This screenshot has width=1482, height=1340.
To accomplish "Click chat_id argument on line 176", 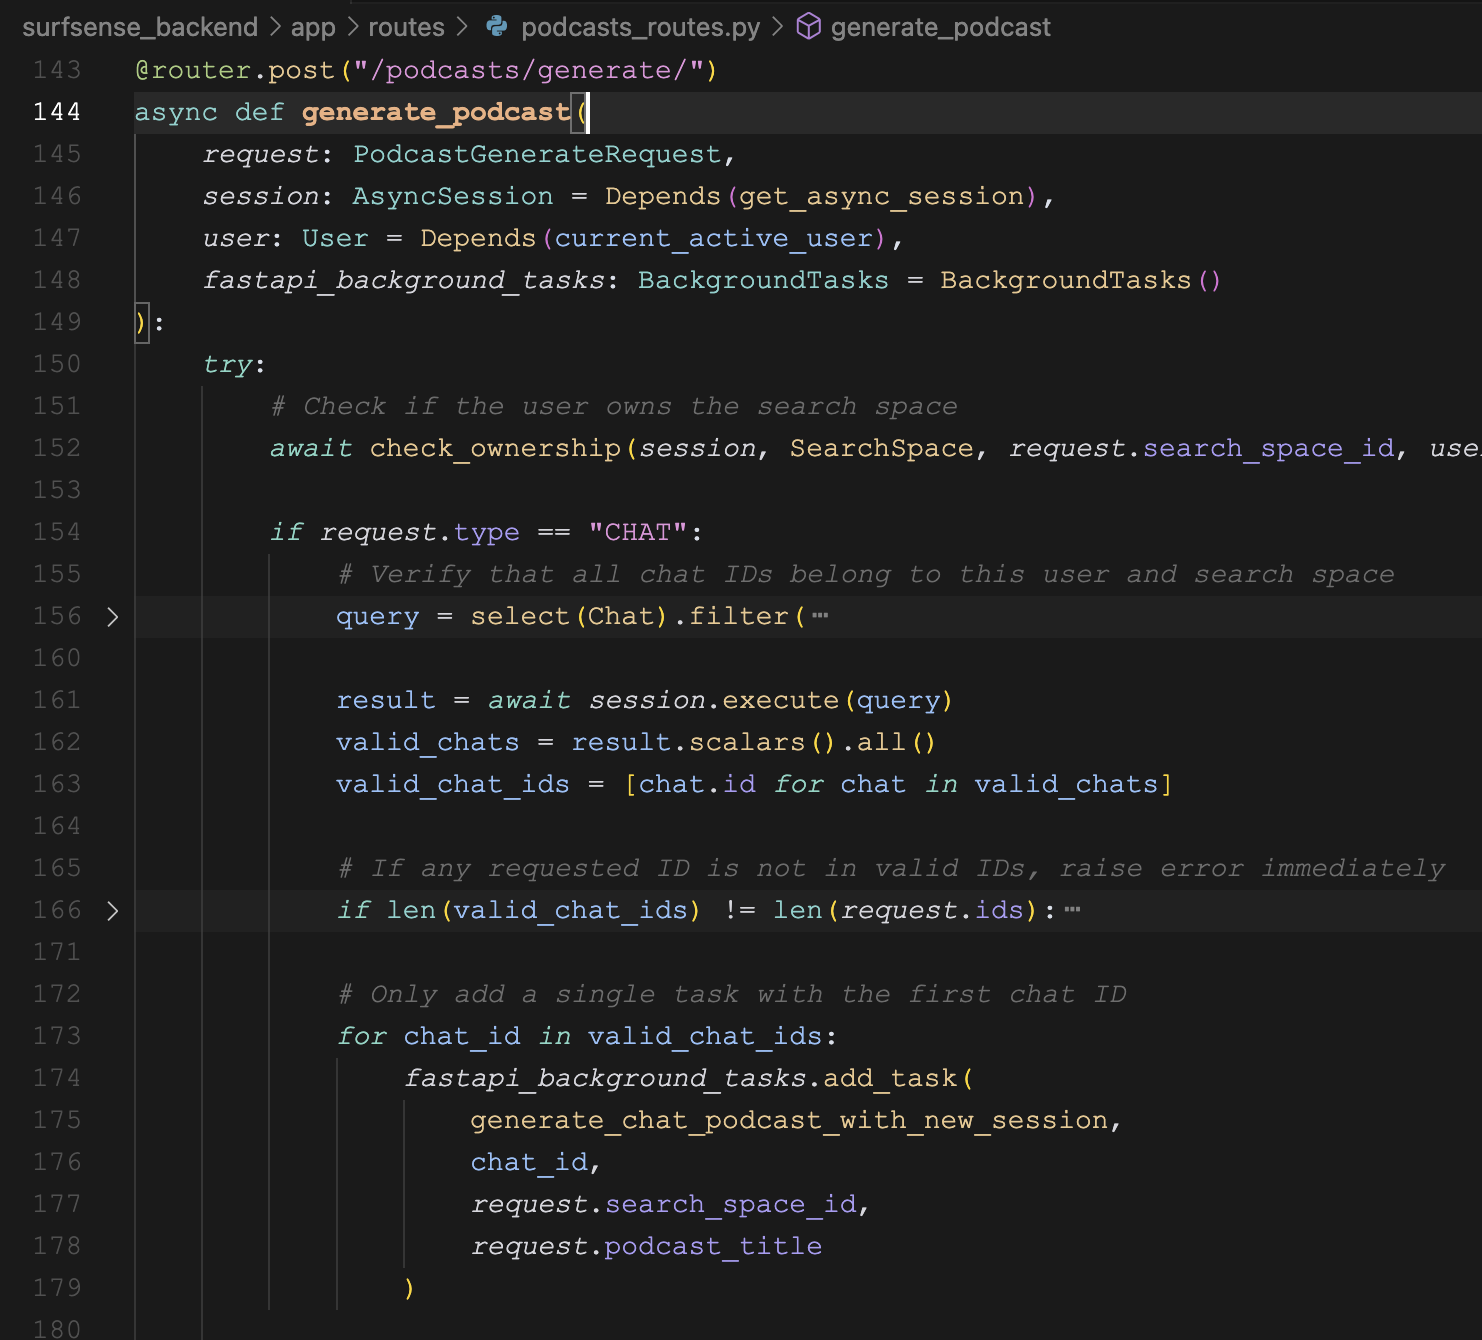I will pyautogui.click(x=529, y=1162).
